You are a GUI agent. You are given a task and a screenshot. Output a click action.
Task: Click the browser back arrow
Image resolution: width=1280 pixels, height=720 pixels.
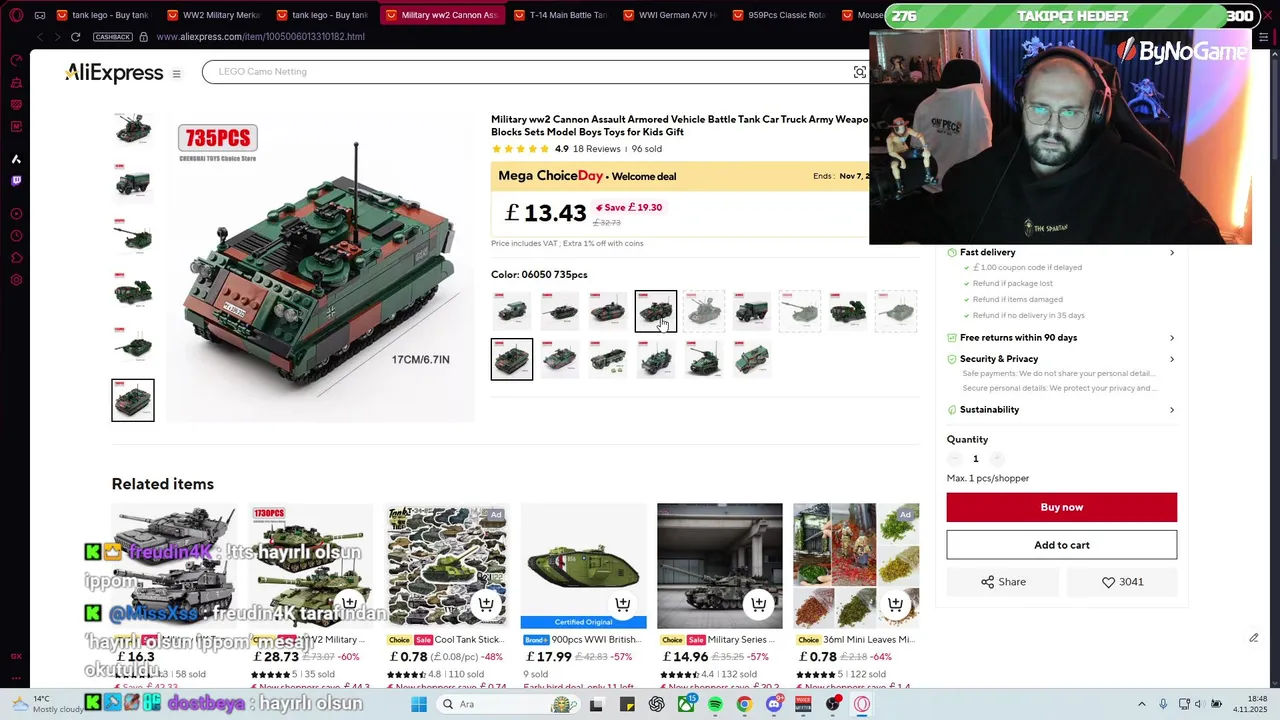point(40,37)
